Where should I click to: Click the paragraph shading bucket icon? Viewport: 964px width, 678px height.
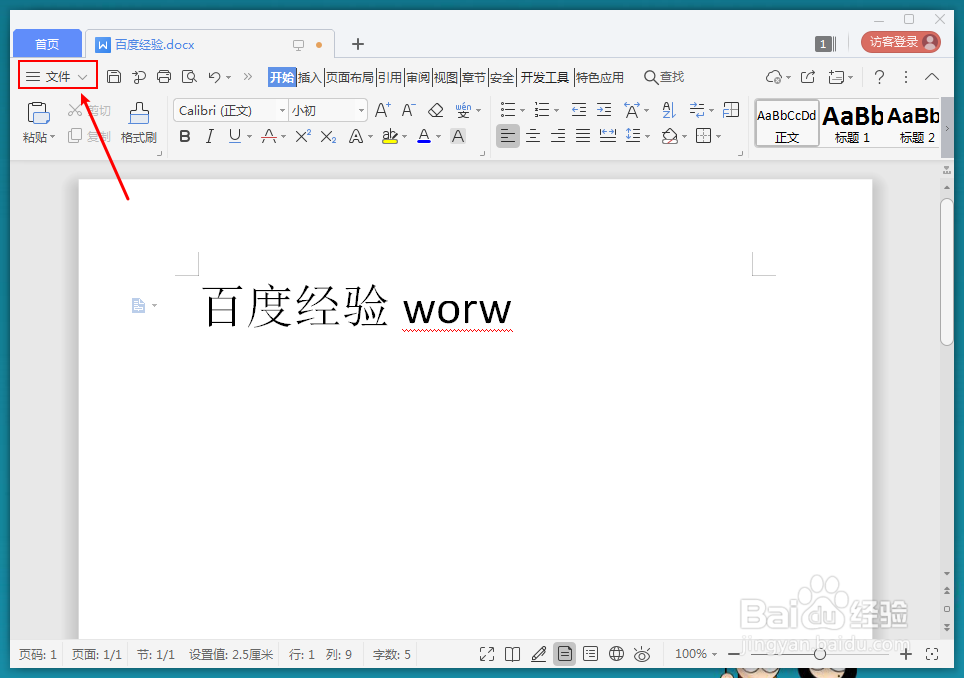point(670,136)
